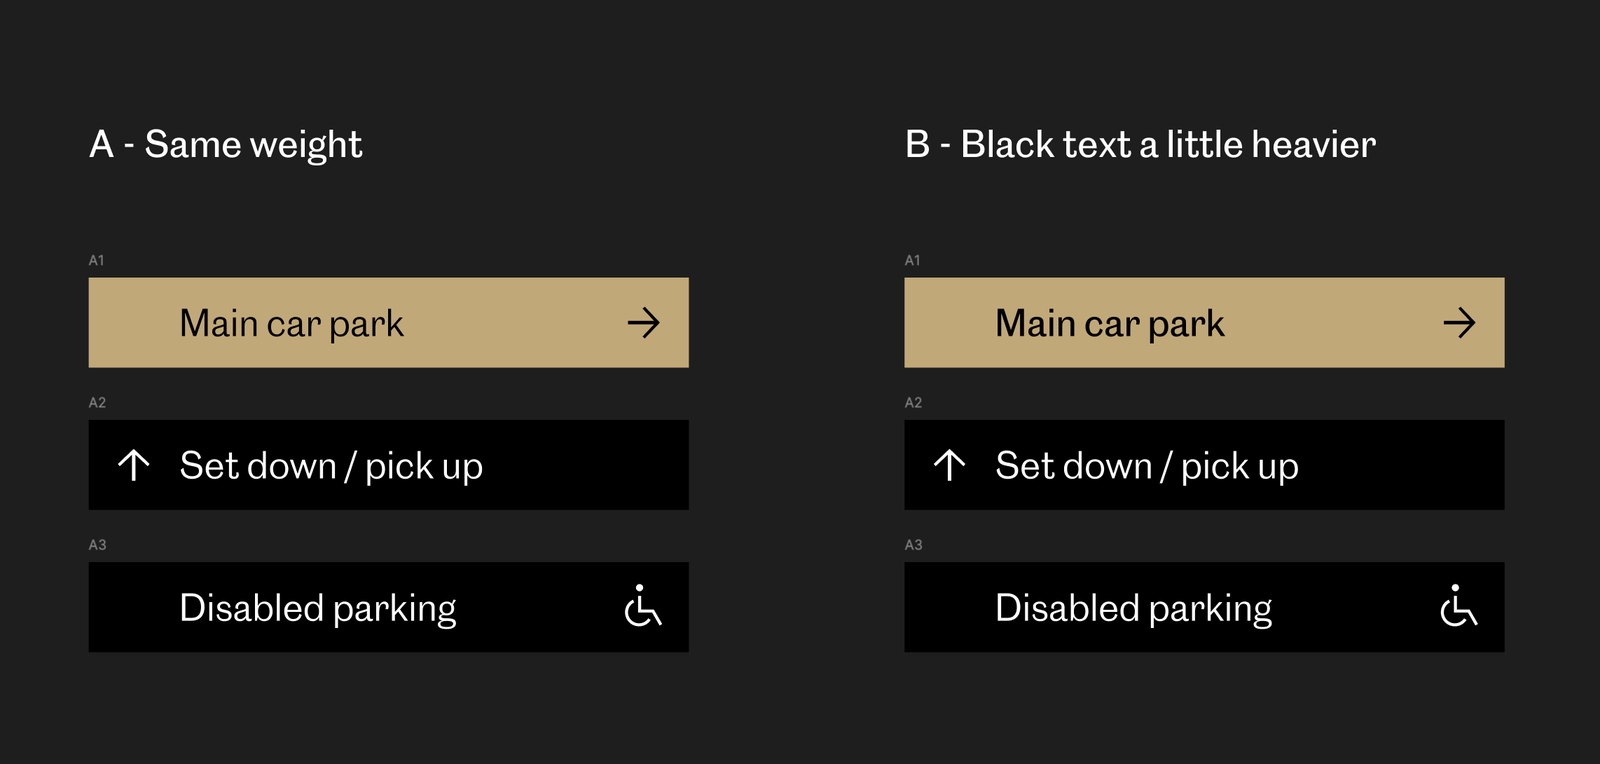Click the A2 label in option B column
Viewport: 1600px width, 764px height.
click(913, 403)
